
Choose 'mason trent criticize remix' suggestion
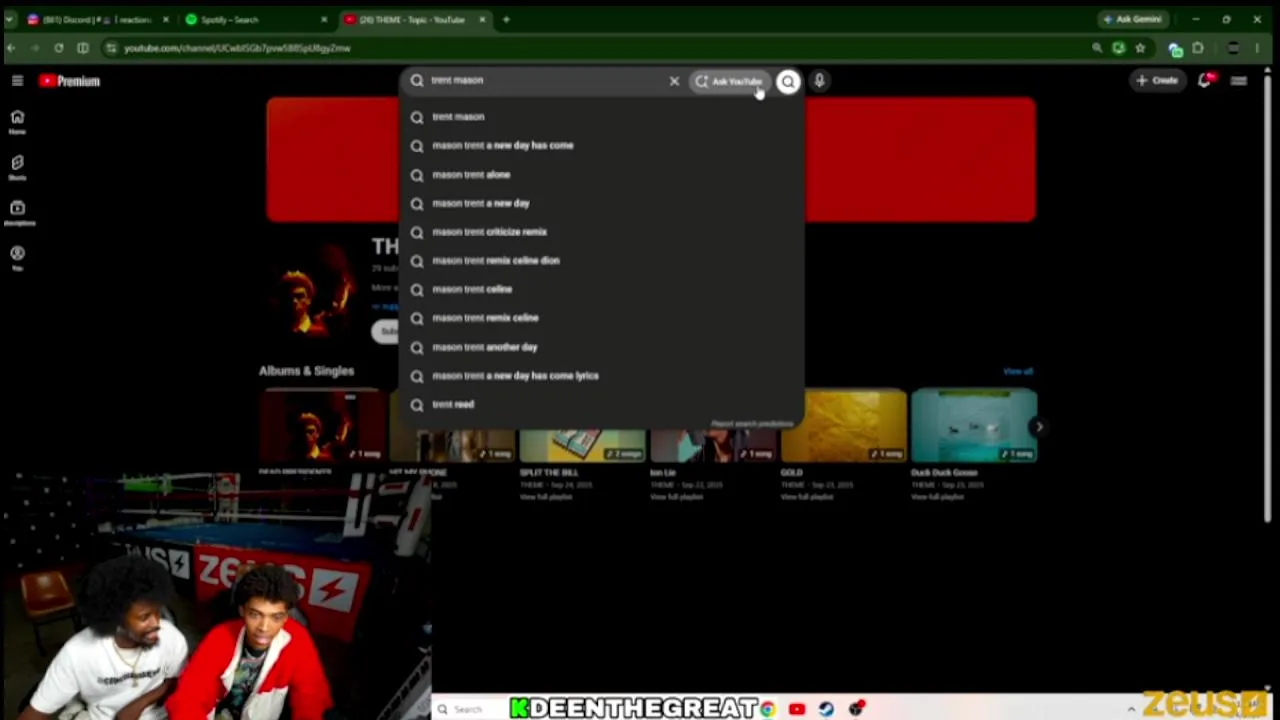pyautogui.click(x=602, y=232)
